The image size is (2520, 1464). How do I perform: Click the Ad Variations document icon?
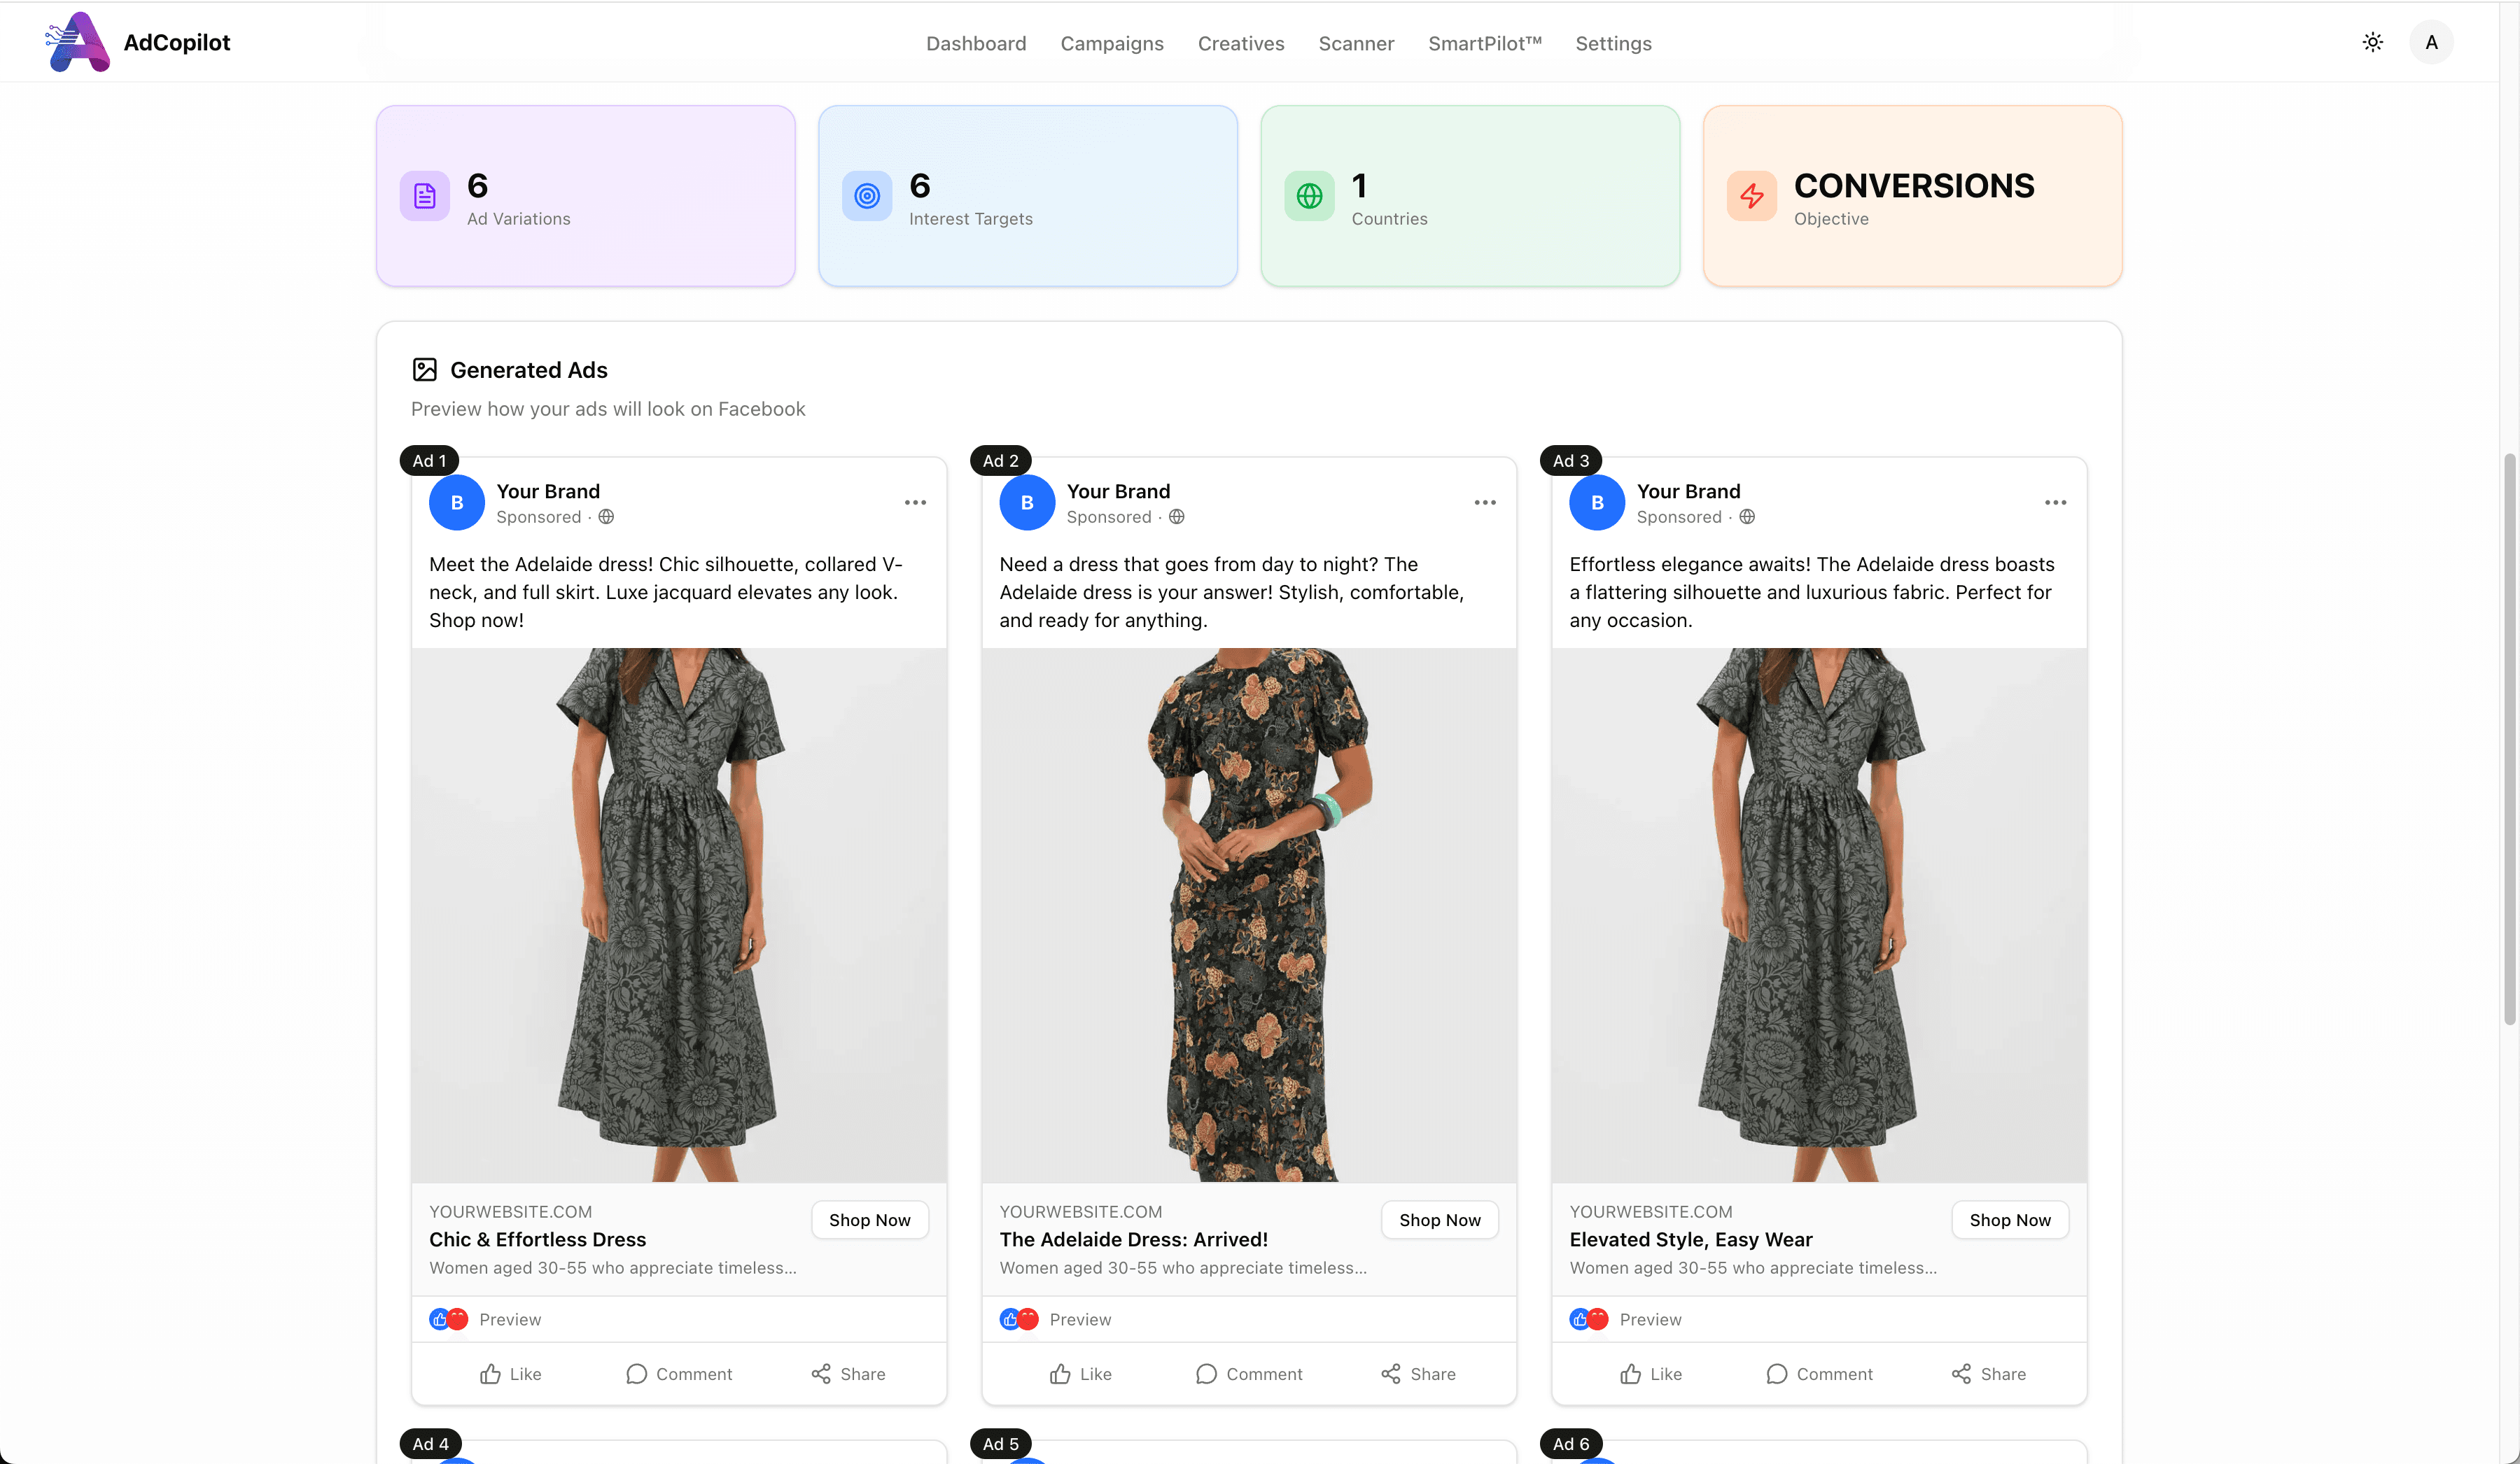pyautogui.click(x=425, y=196)
